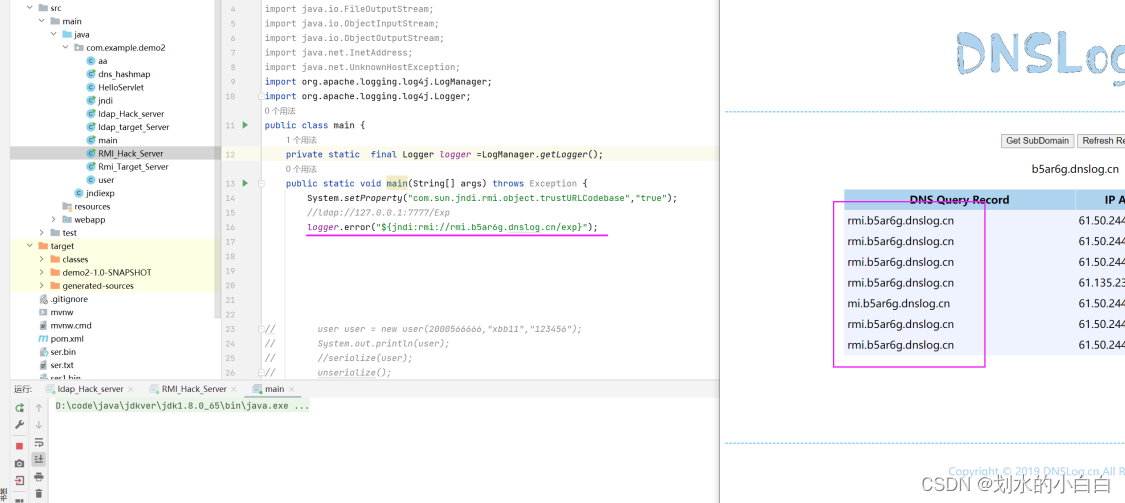Expand the webapp folder

click(54, 220)
